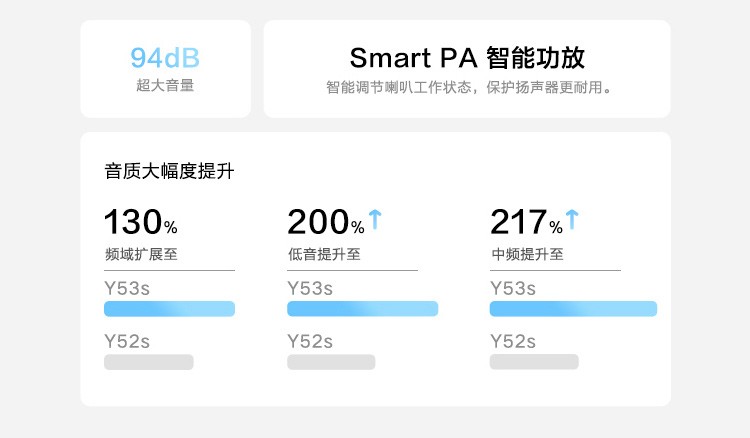Click the 中频提升至 label
Image resolution: width=750 pixels, height=438 pixels.
click(527, 254)
